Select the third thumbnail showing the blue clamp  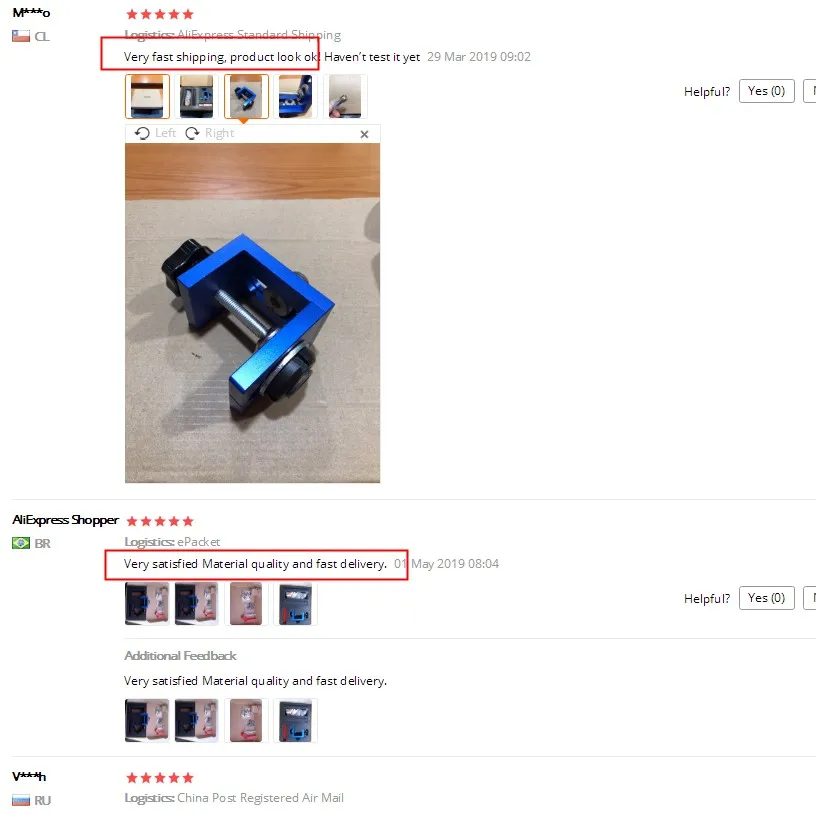click(246, 96)
